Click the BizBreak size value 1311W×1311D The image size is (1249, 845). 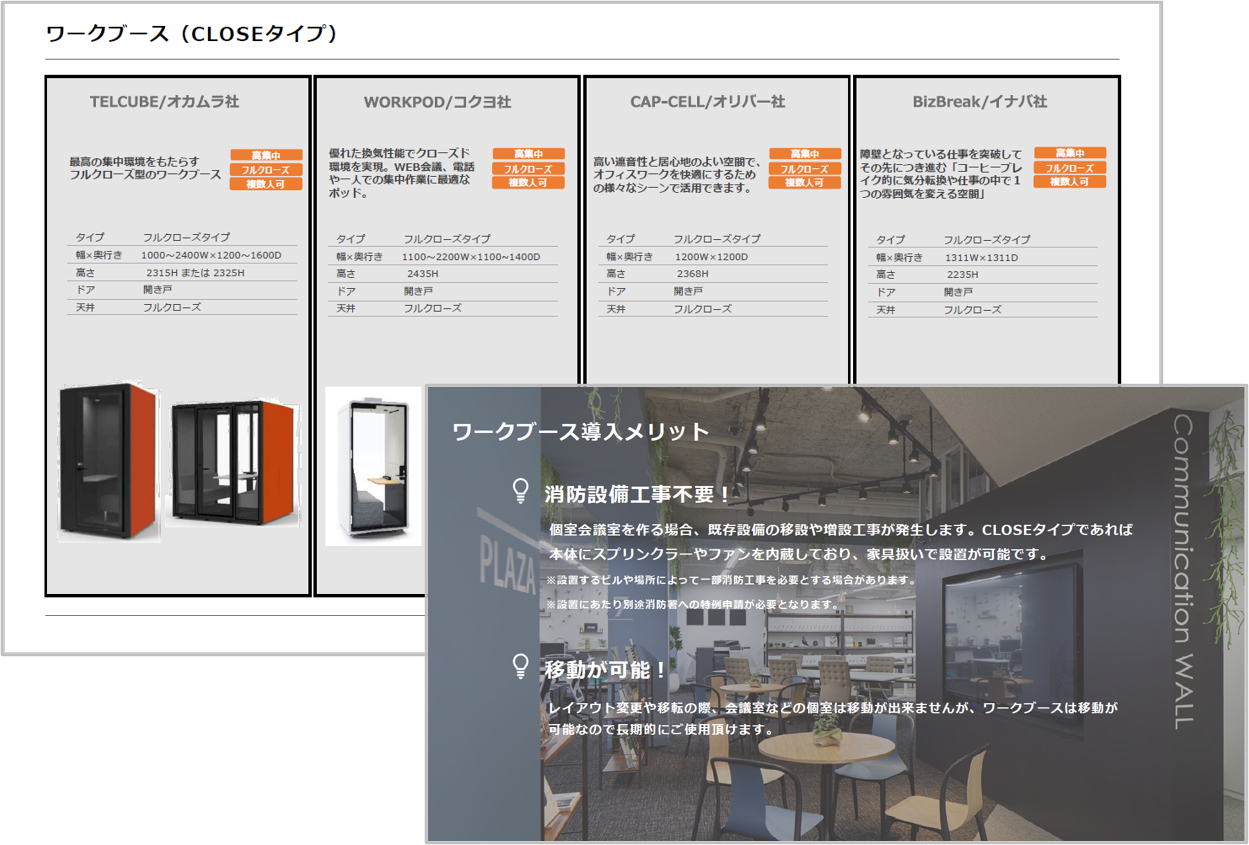click(982, 258)
